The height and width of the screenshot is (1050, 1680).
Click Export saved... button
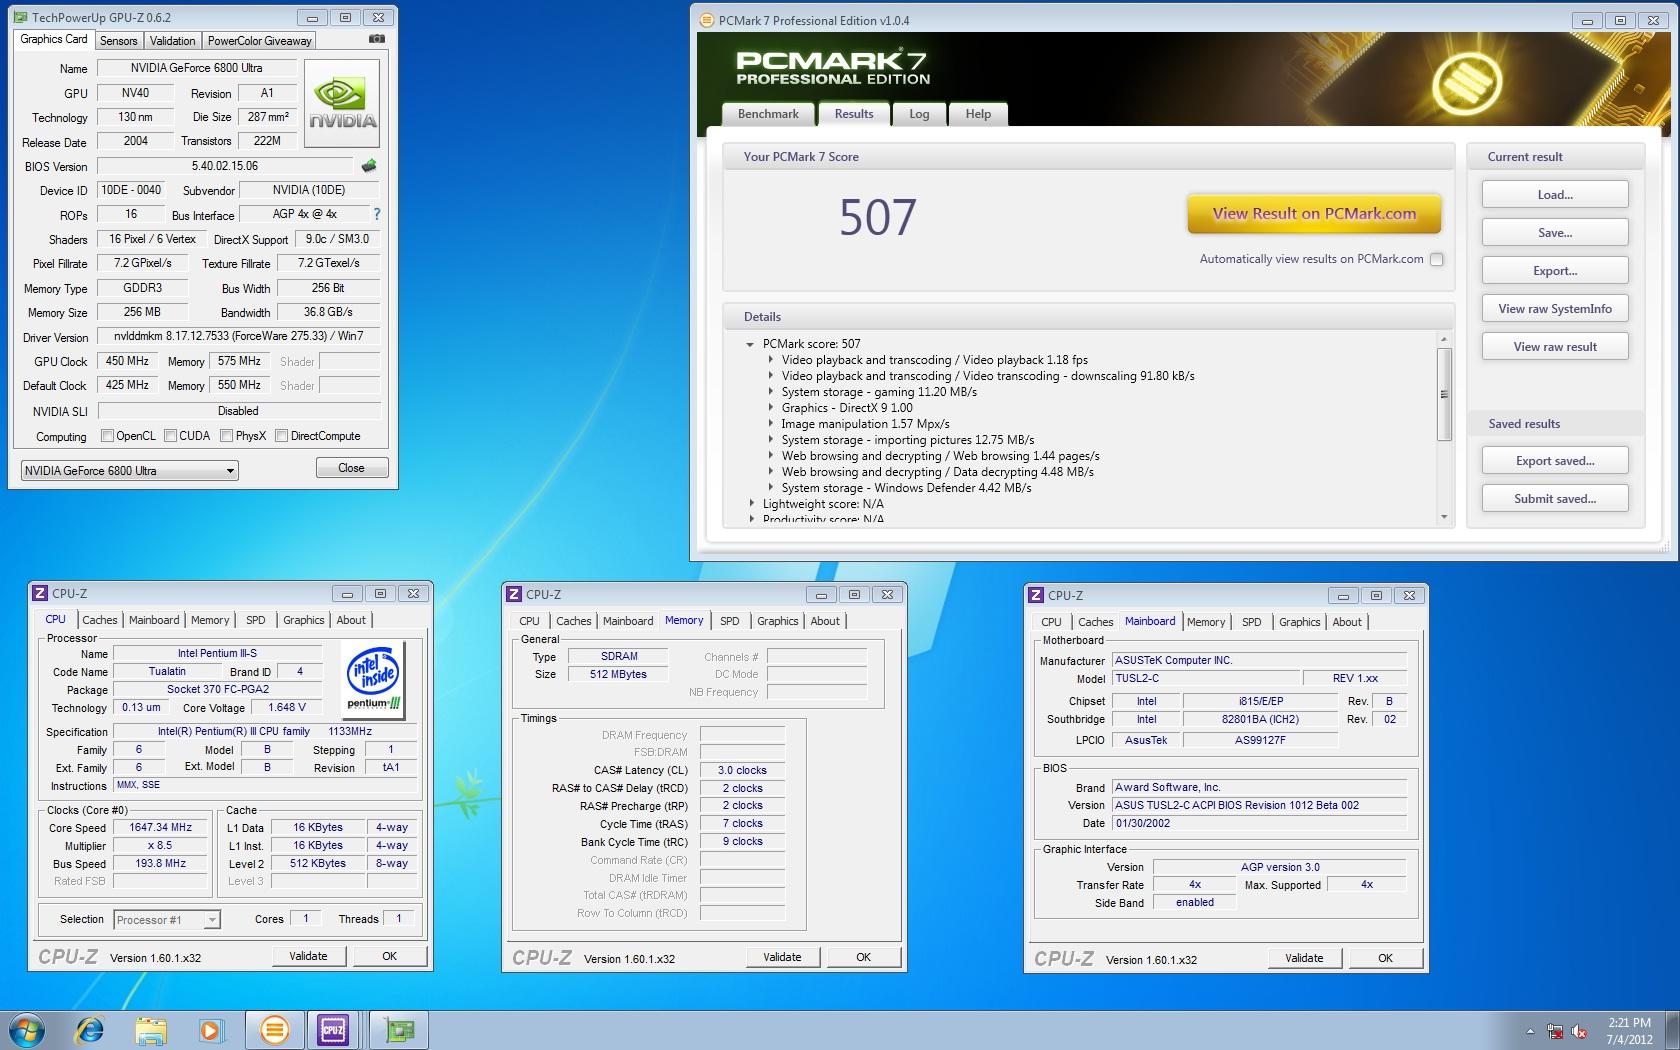pos(1555,461)
